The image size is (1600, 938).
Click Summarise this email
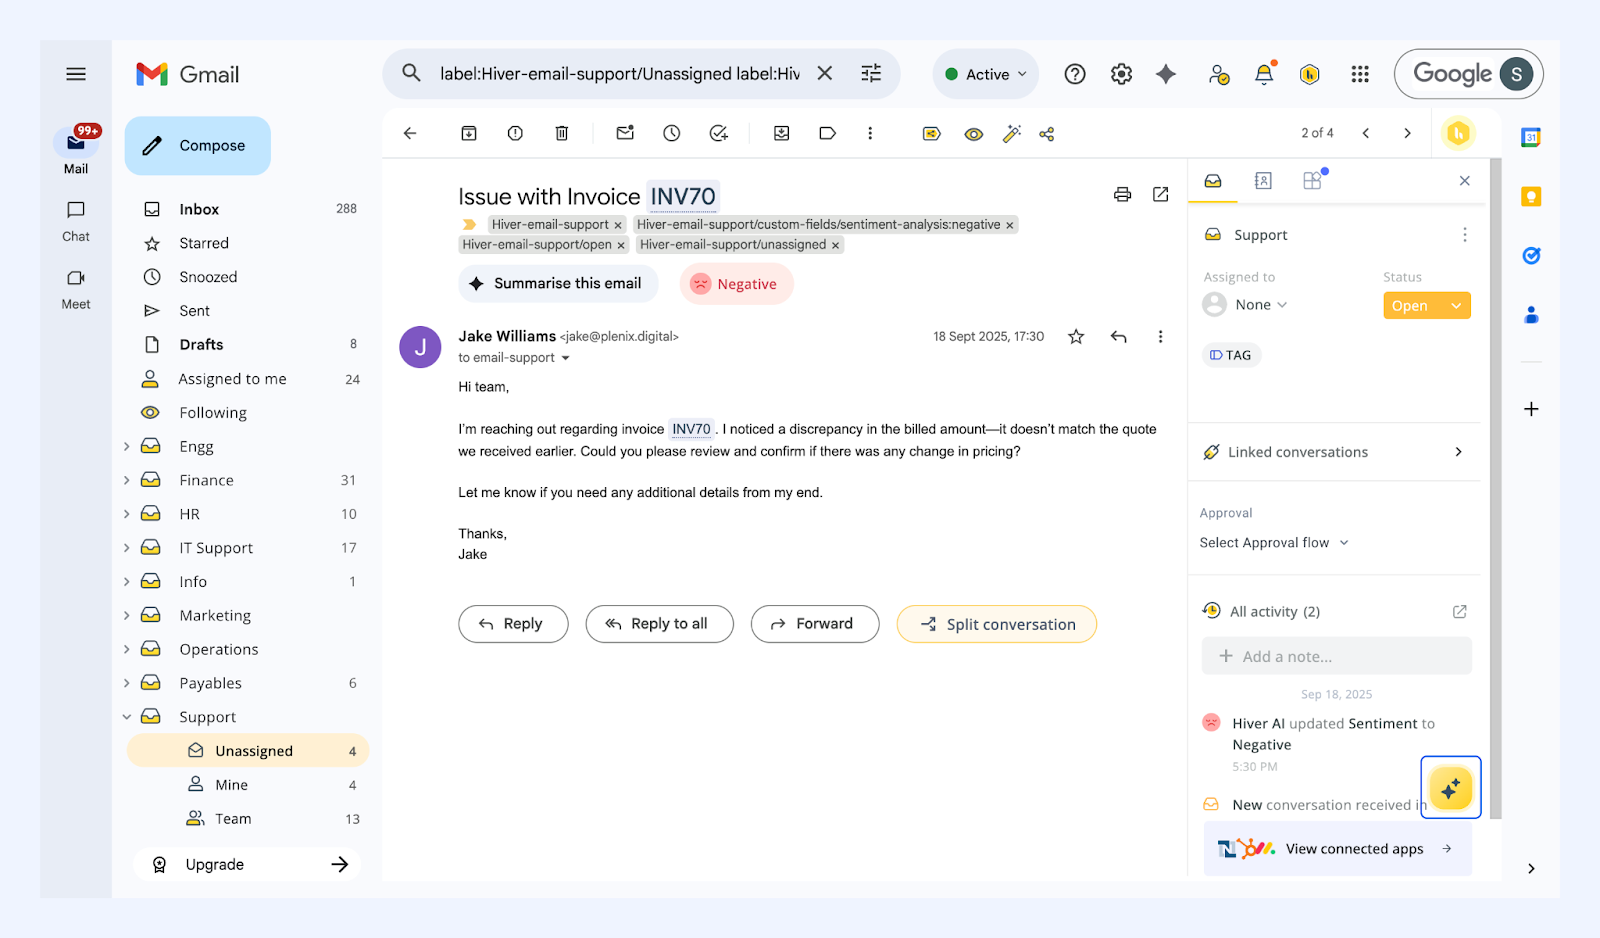click(558, 284)
